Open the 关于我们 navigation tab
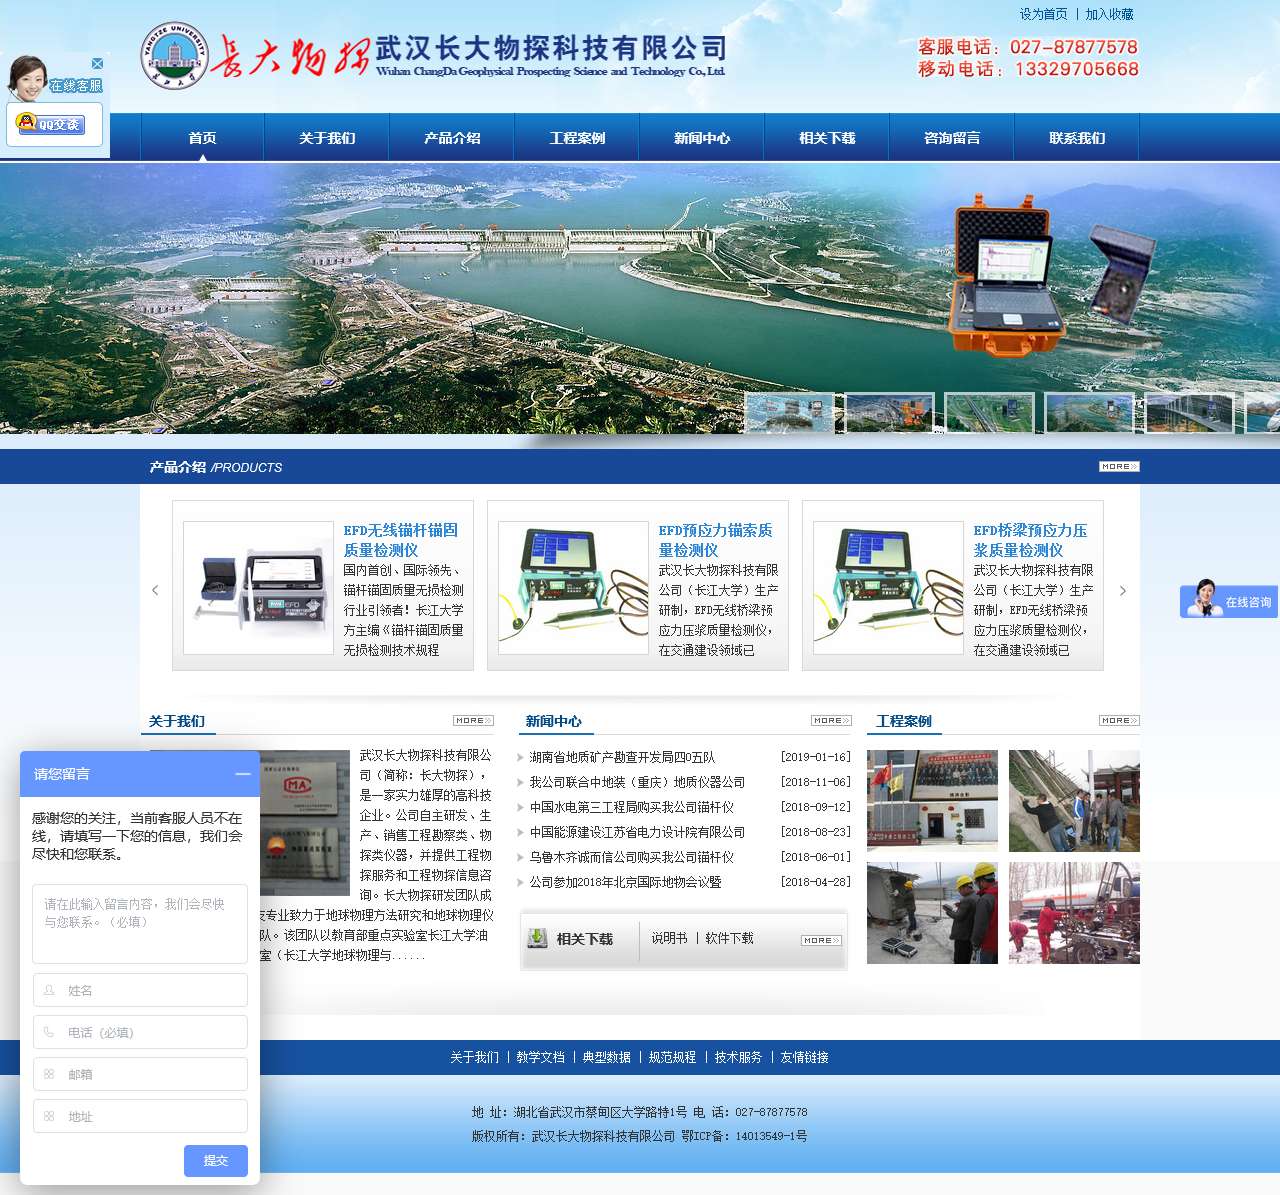Viewport: 1280px width, 1195px height. pyautogui.click(x=327, y=138)
